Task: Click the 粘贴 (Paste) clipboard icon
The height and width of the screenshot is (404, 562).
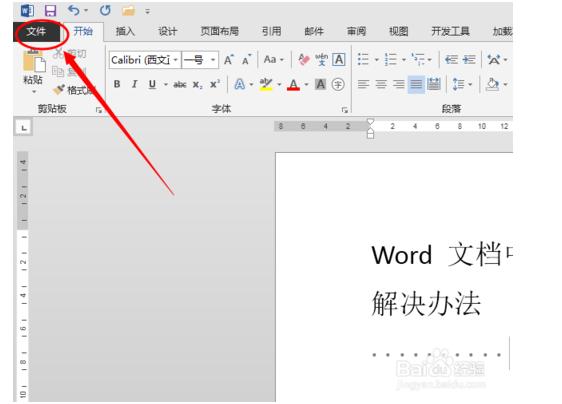Action: [x=34, y=61]
